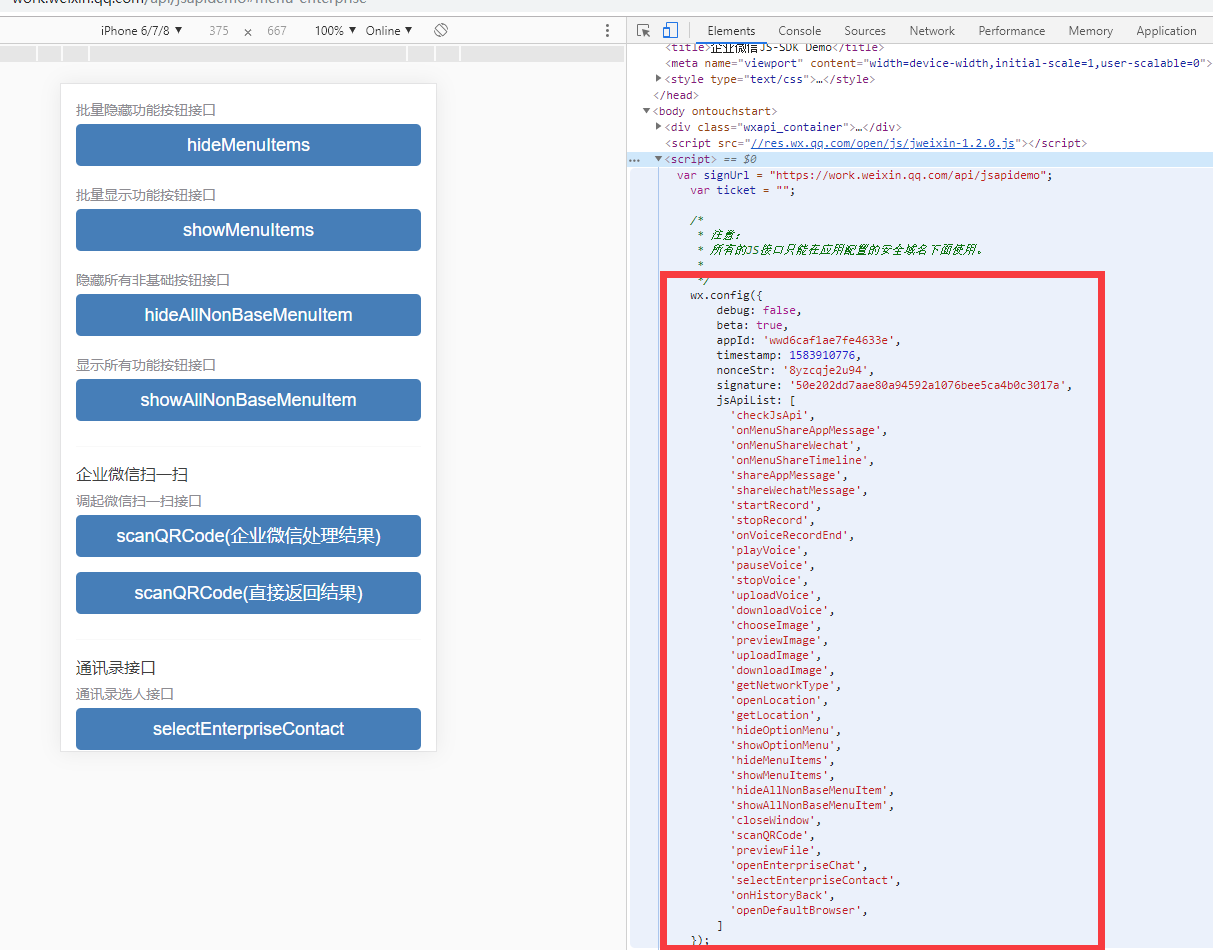Switch to the Performance tab
The image size is (1213, 950).
[1011, 31]
